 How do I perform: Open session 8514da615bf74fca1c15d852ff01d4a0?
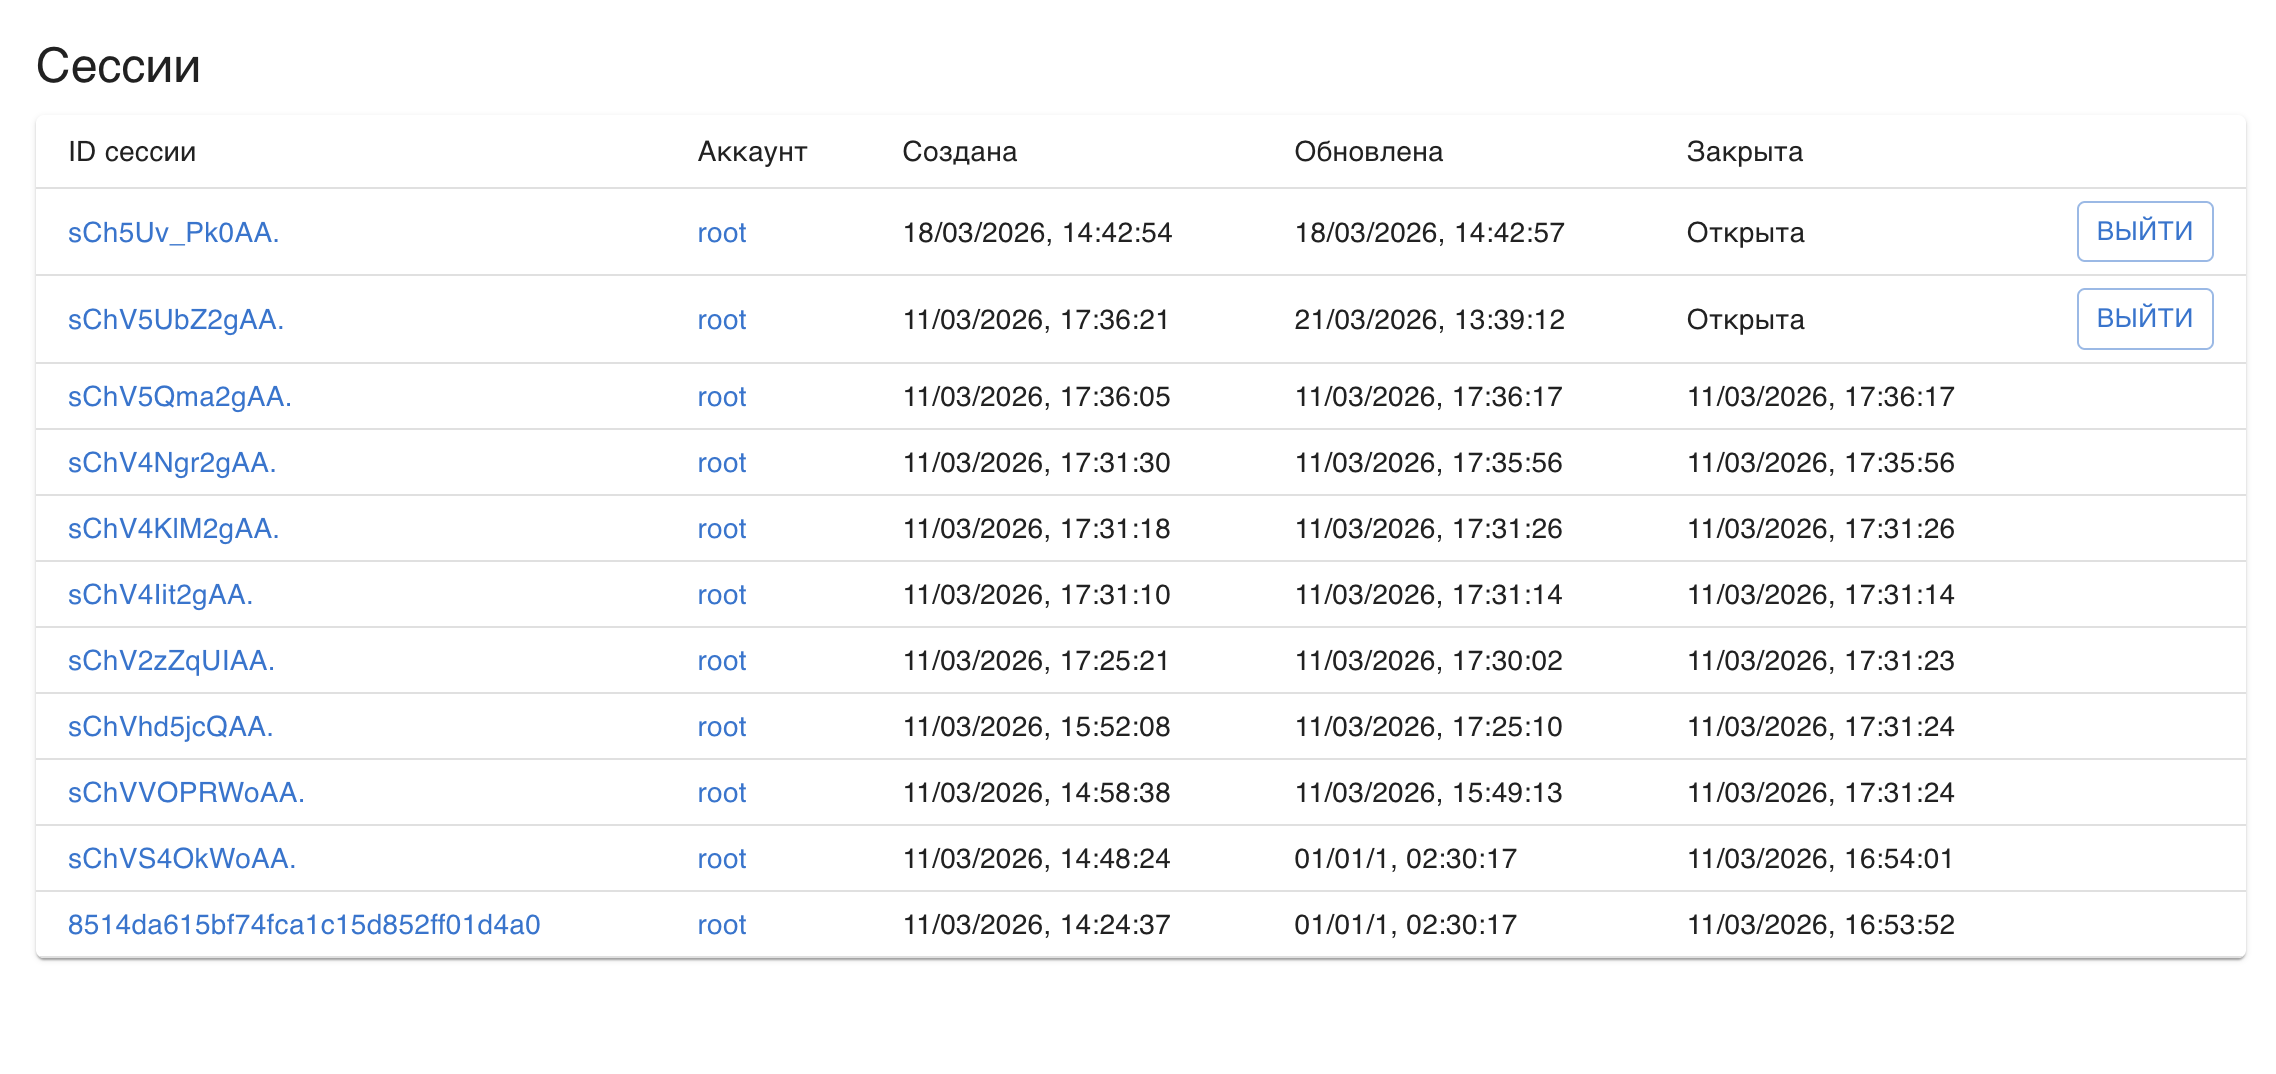[304, 925]
